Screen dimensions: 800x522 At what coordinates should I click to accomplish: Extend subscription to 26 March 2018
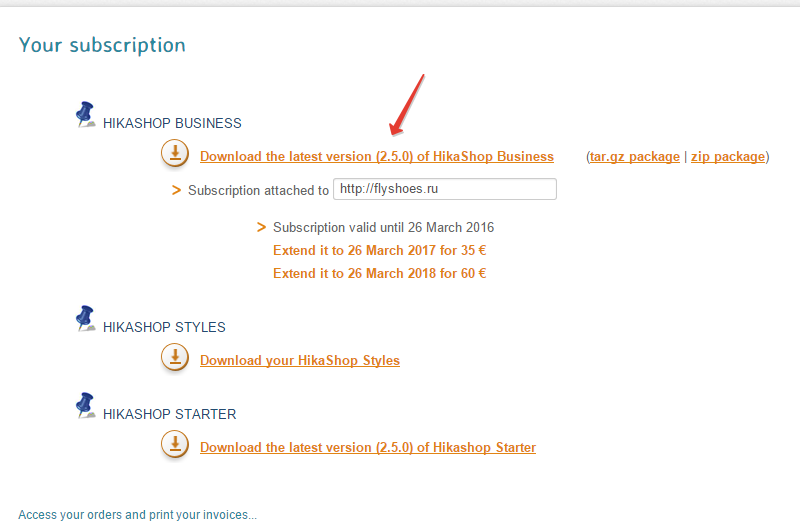click(379, 273)
